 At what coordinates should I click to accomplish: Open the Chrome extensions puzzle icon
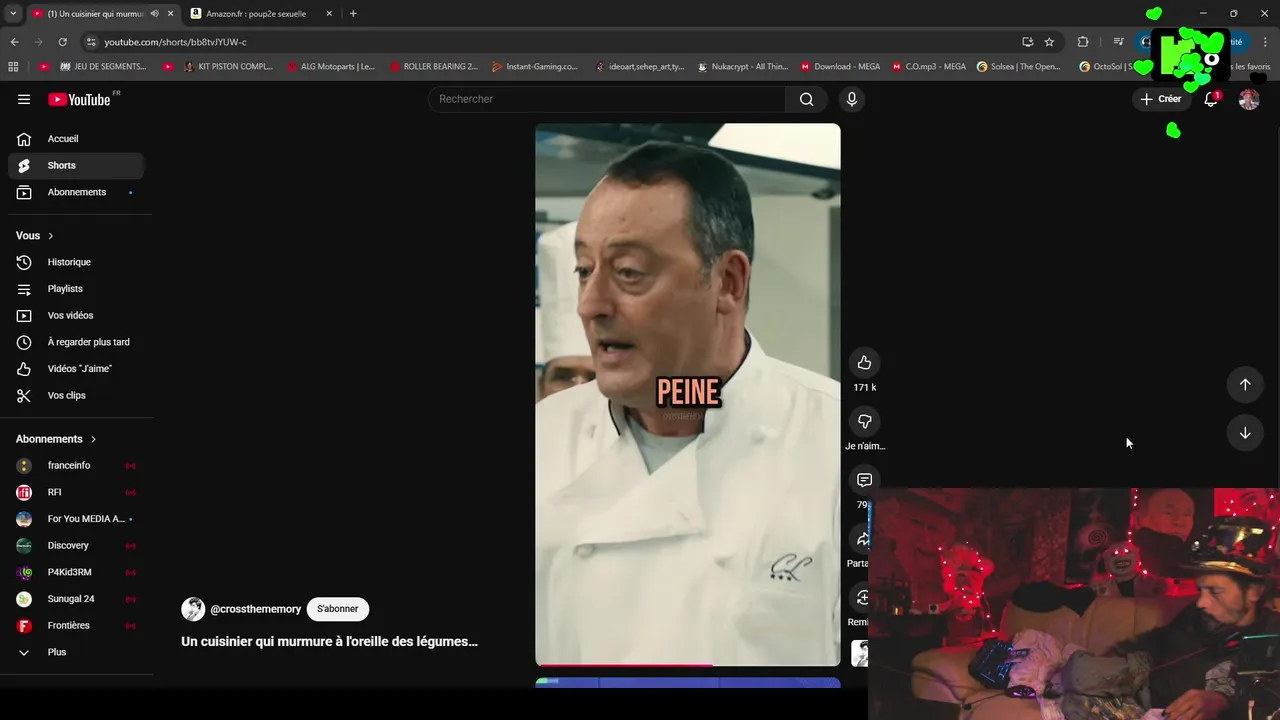point(1083,42)
